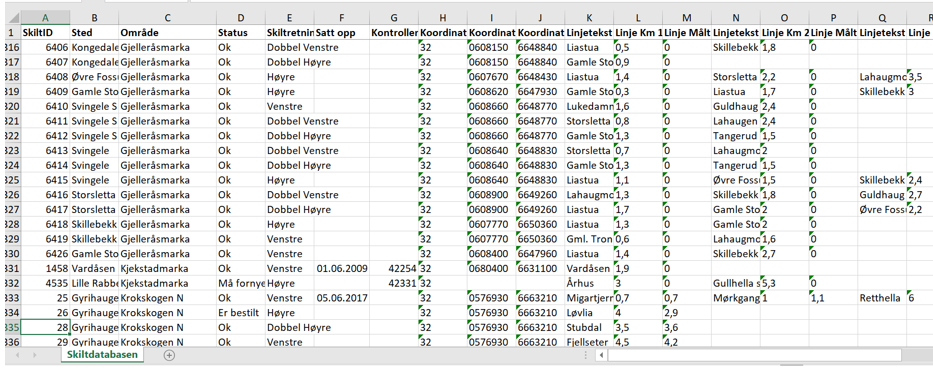Click Gullhella cell in row 332
Screen dimensions: 933x378
coord(735,283)
